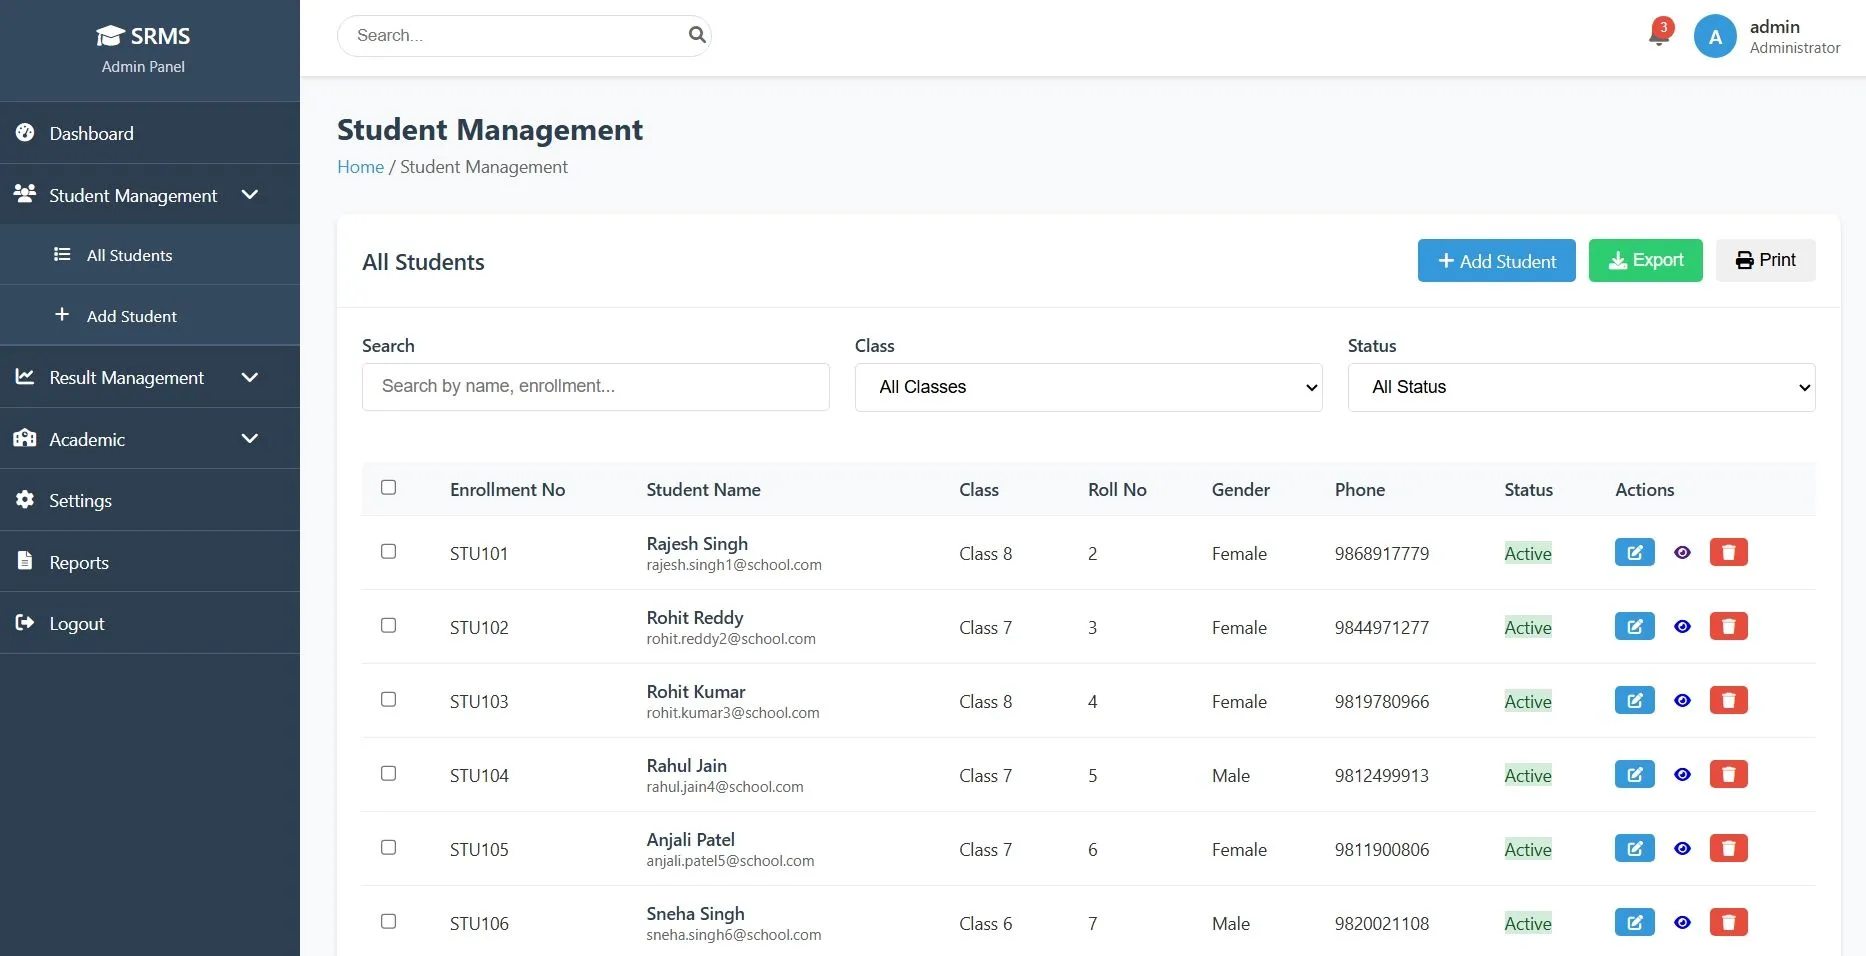Select All Students in the sidebar

click(130, 255)
